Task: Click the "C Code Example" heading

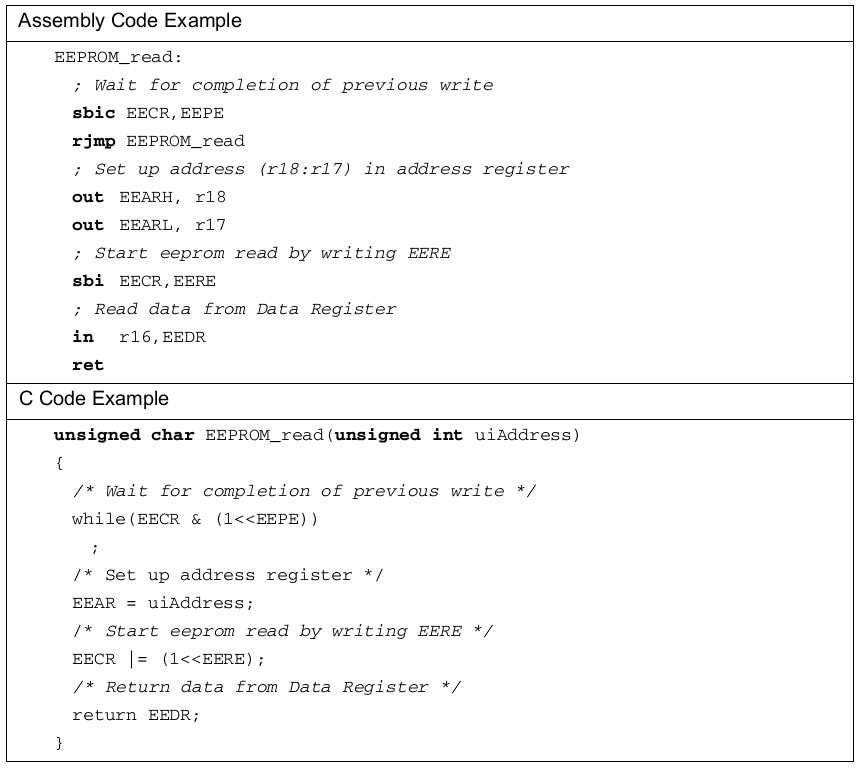Action: (x=94, y=399)
